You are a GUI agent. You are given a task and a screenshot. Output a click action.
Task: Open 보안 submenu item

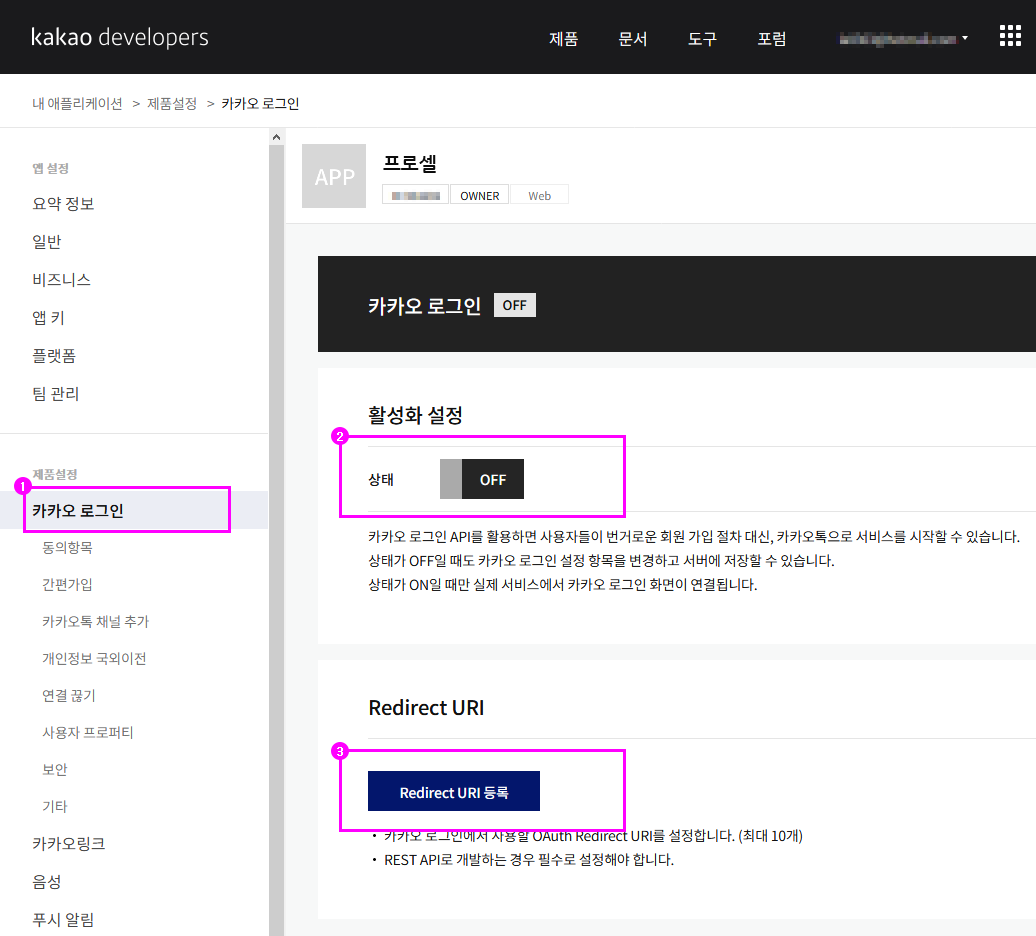click(x=55, y=770)
